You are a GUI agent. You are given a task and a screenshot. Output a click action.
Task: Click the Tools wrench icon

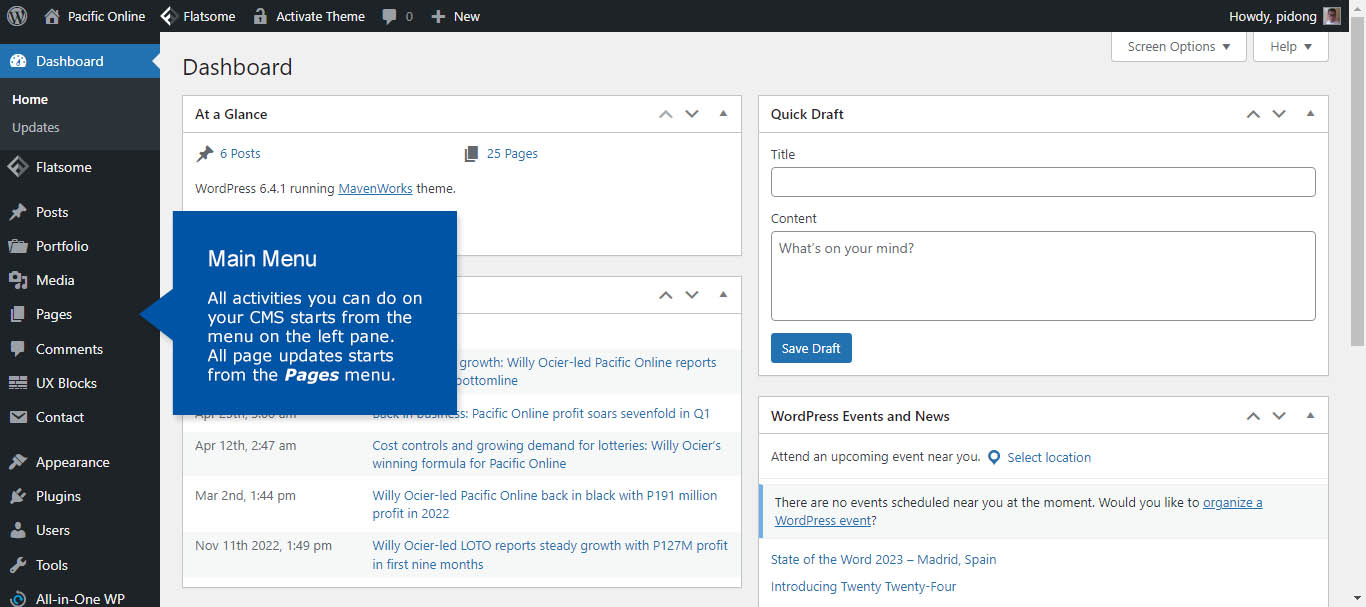(17, 565)
